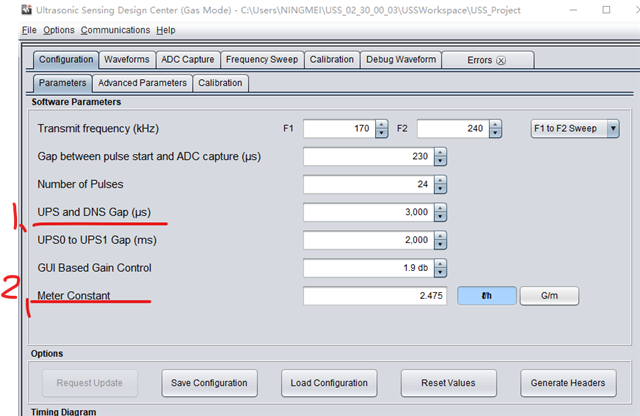The width and height of the screenshot is (640, 416).
Task: Increase gap between pulse start and ADC capture
Action: pyautogui.click(x=440, y=152)
